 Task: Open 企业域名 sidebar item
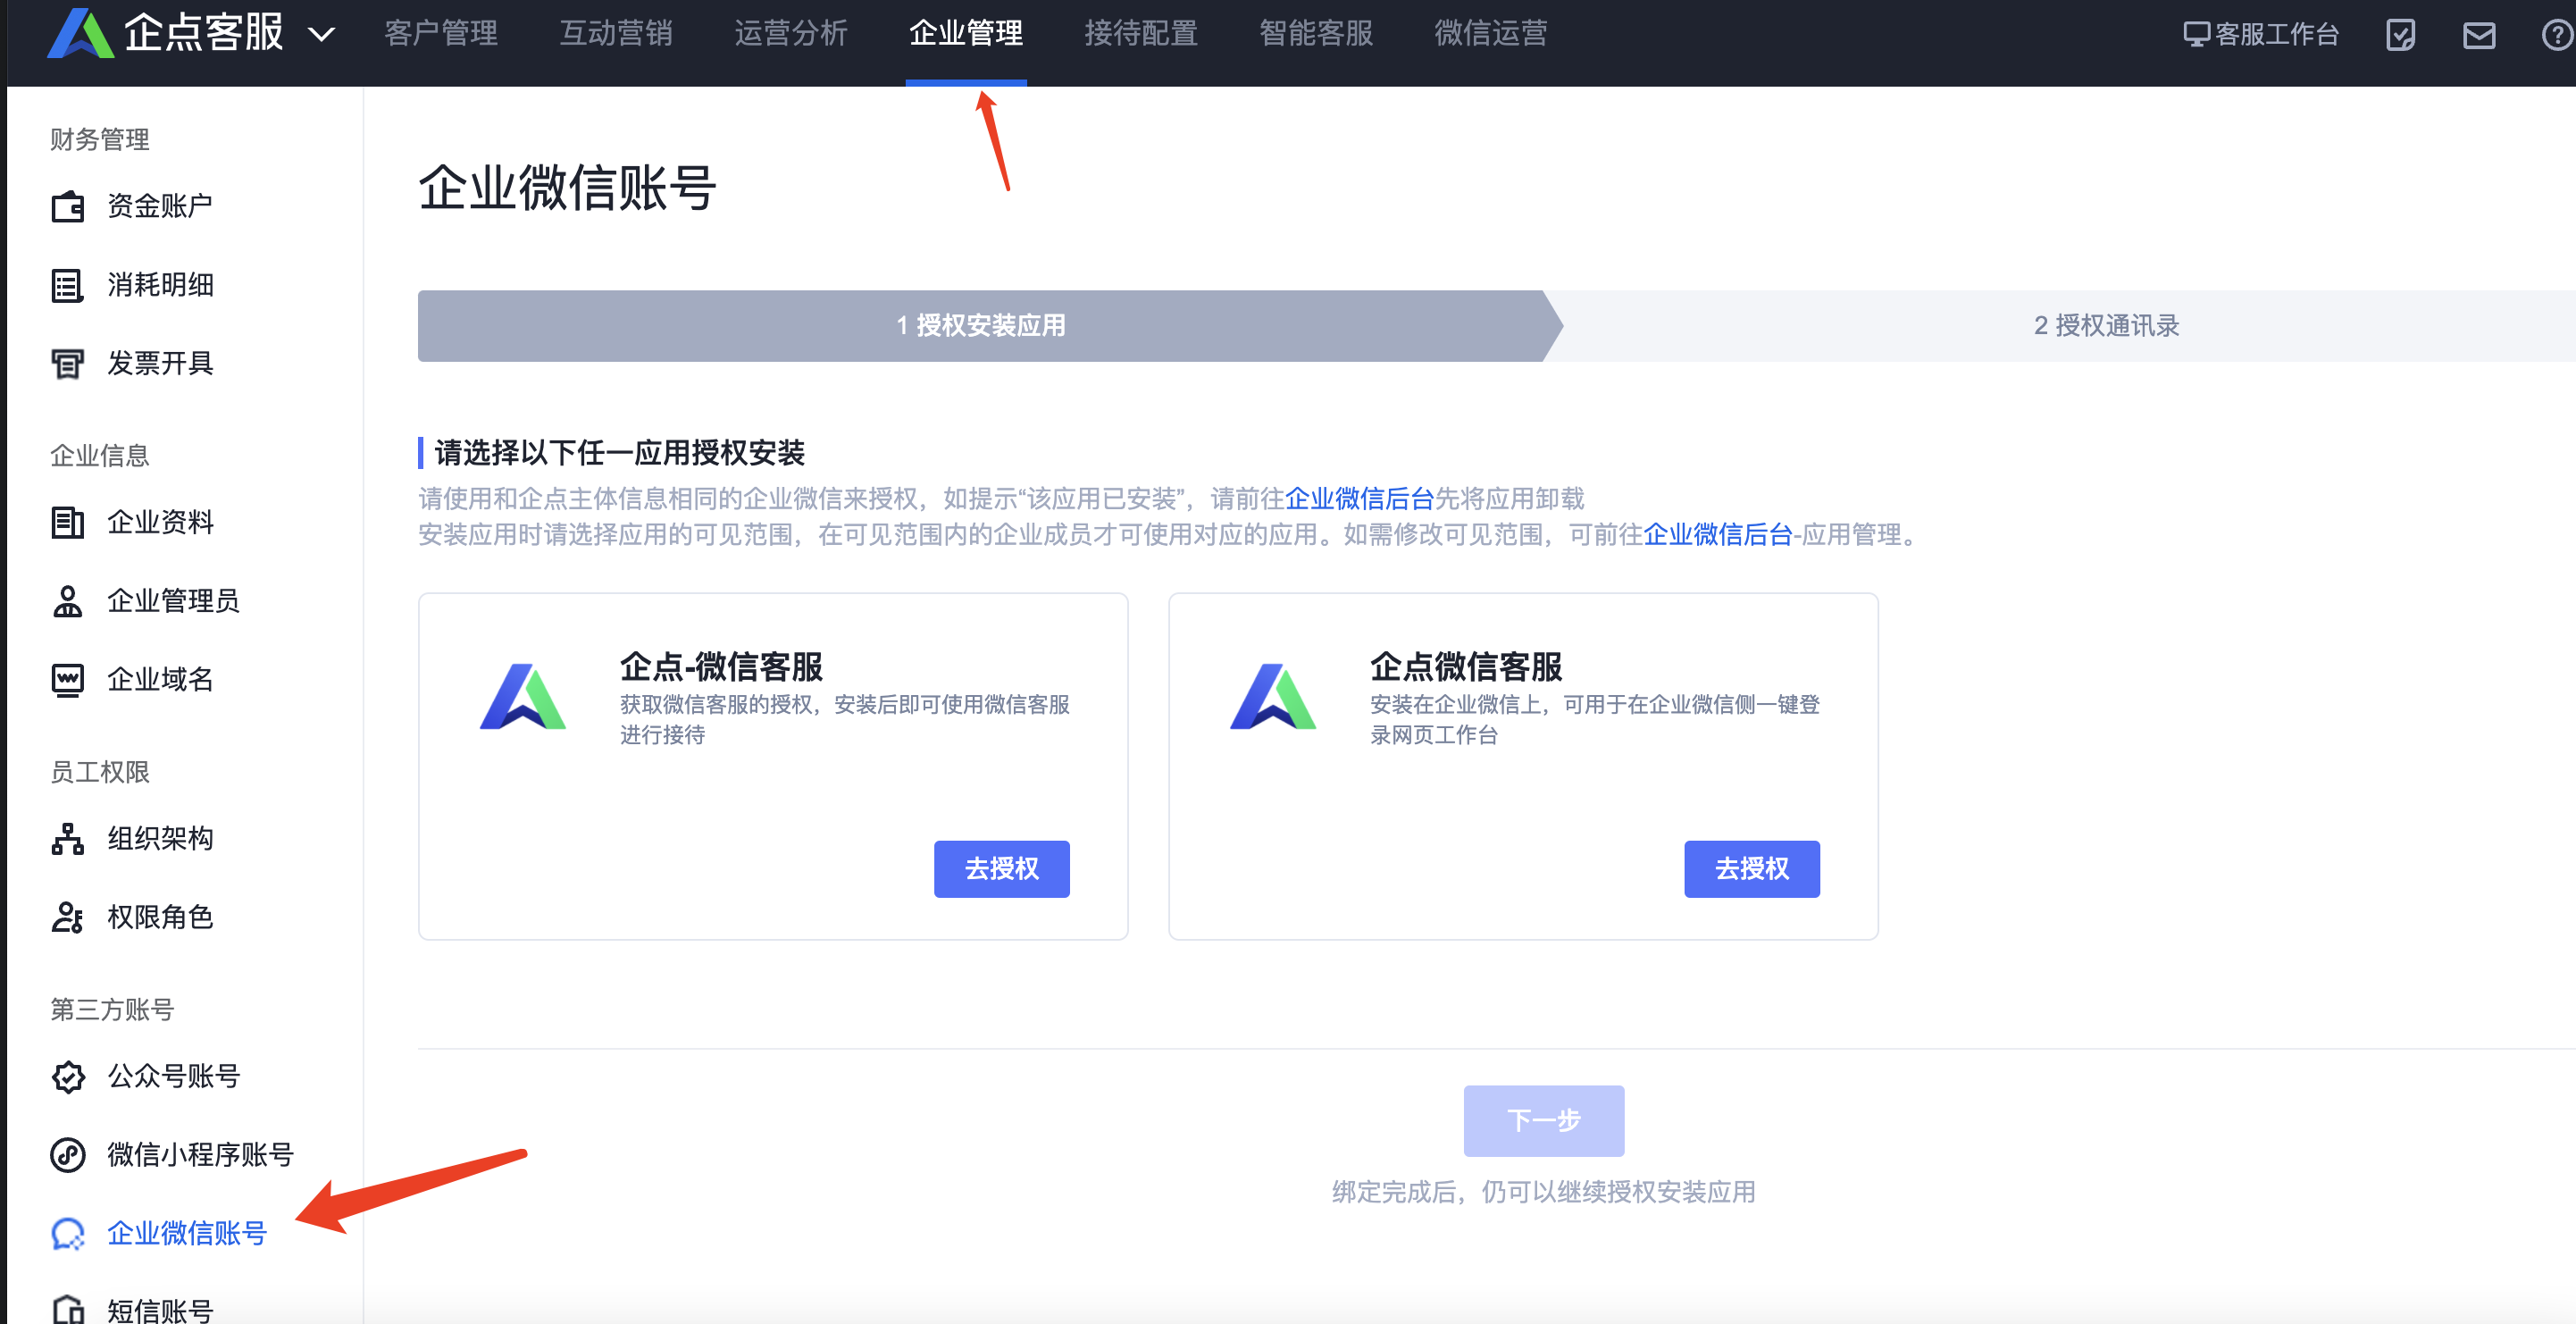click(x=160, y=680)
